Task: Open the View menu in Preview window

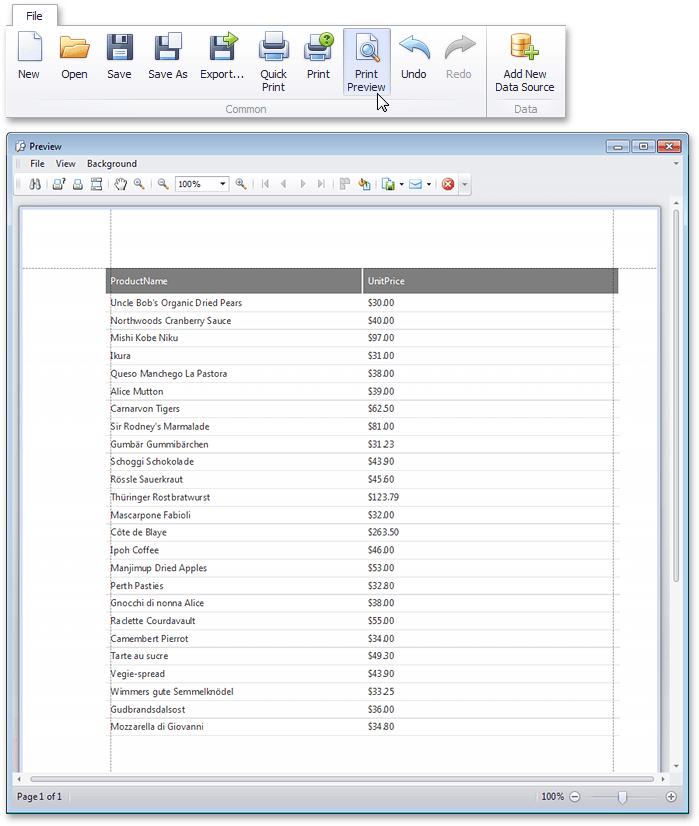Action: tap(66, 164)
